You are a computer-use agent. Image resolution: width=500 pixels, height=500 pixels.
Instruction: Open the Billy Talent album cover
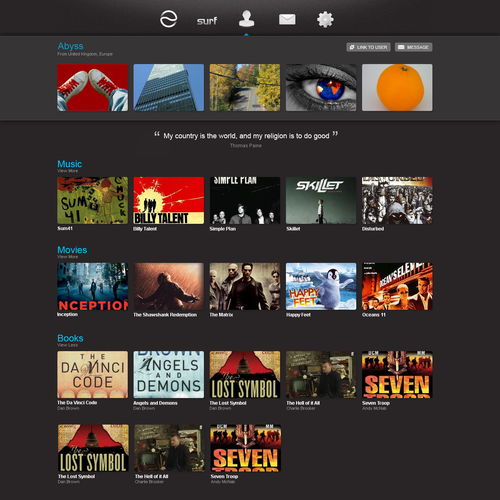[169, 200]
